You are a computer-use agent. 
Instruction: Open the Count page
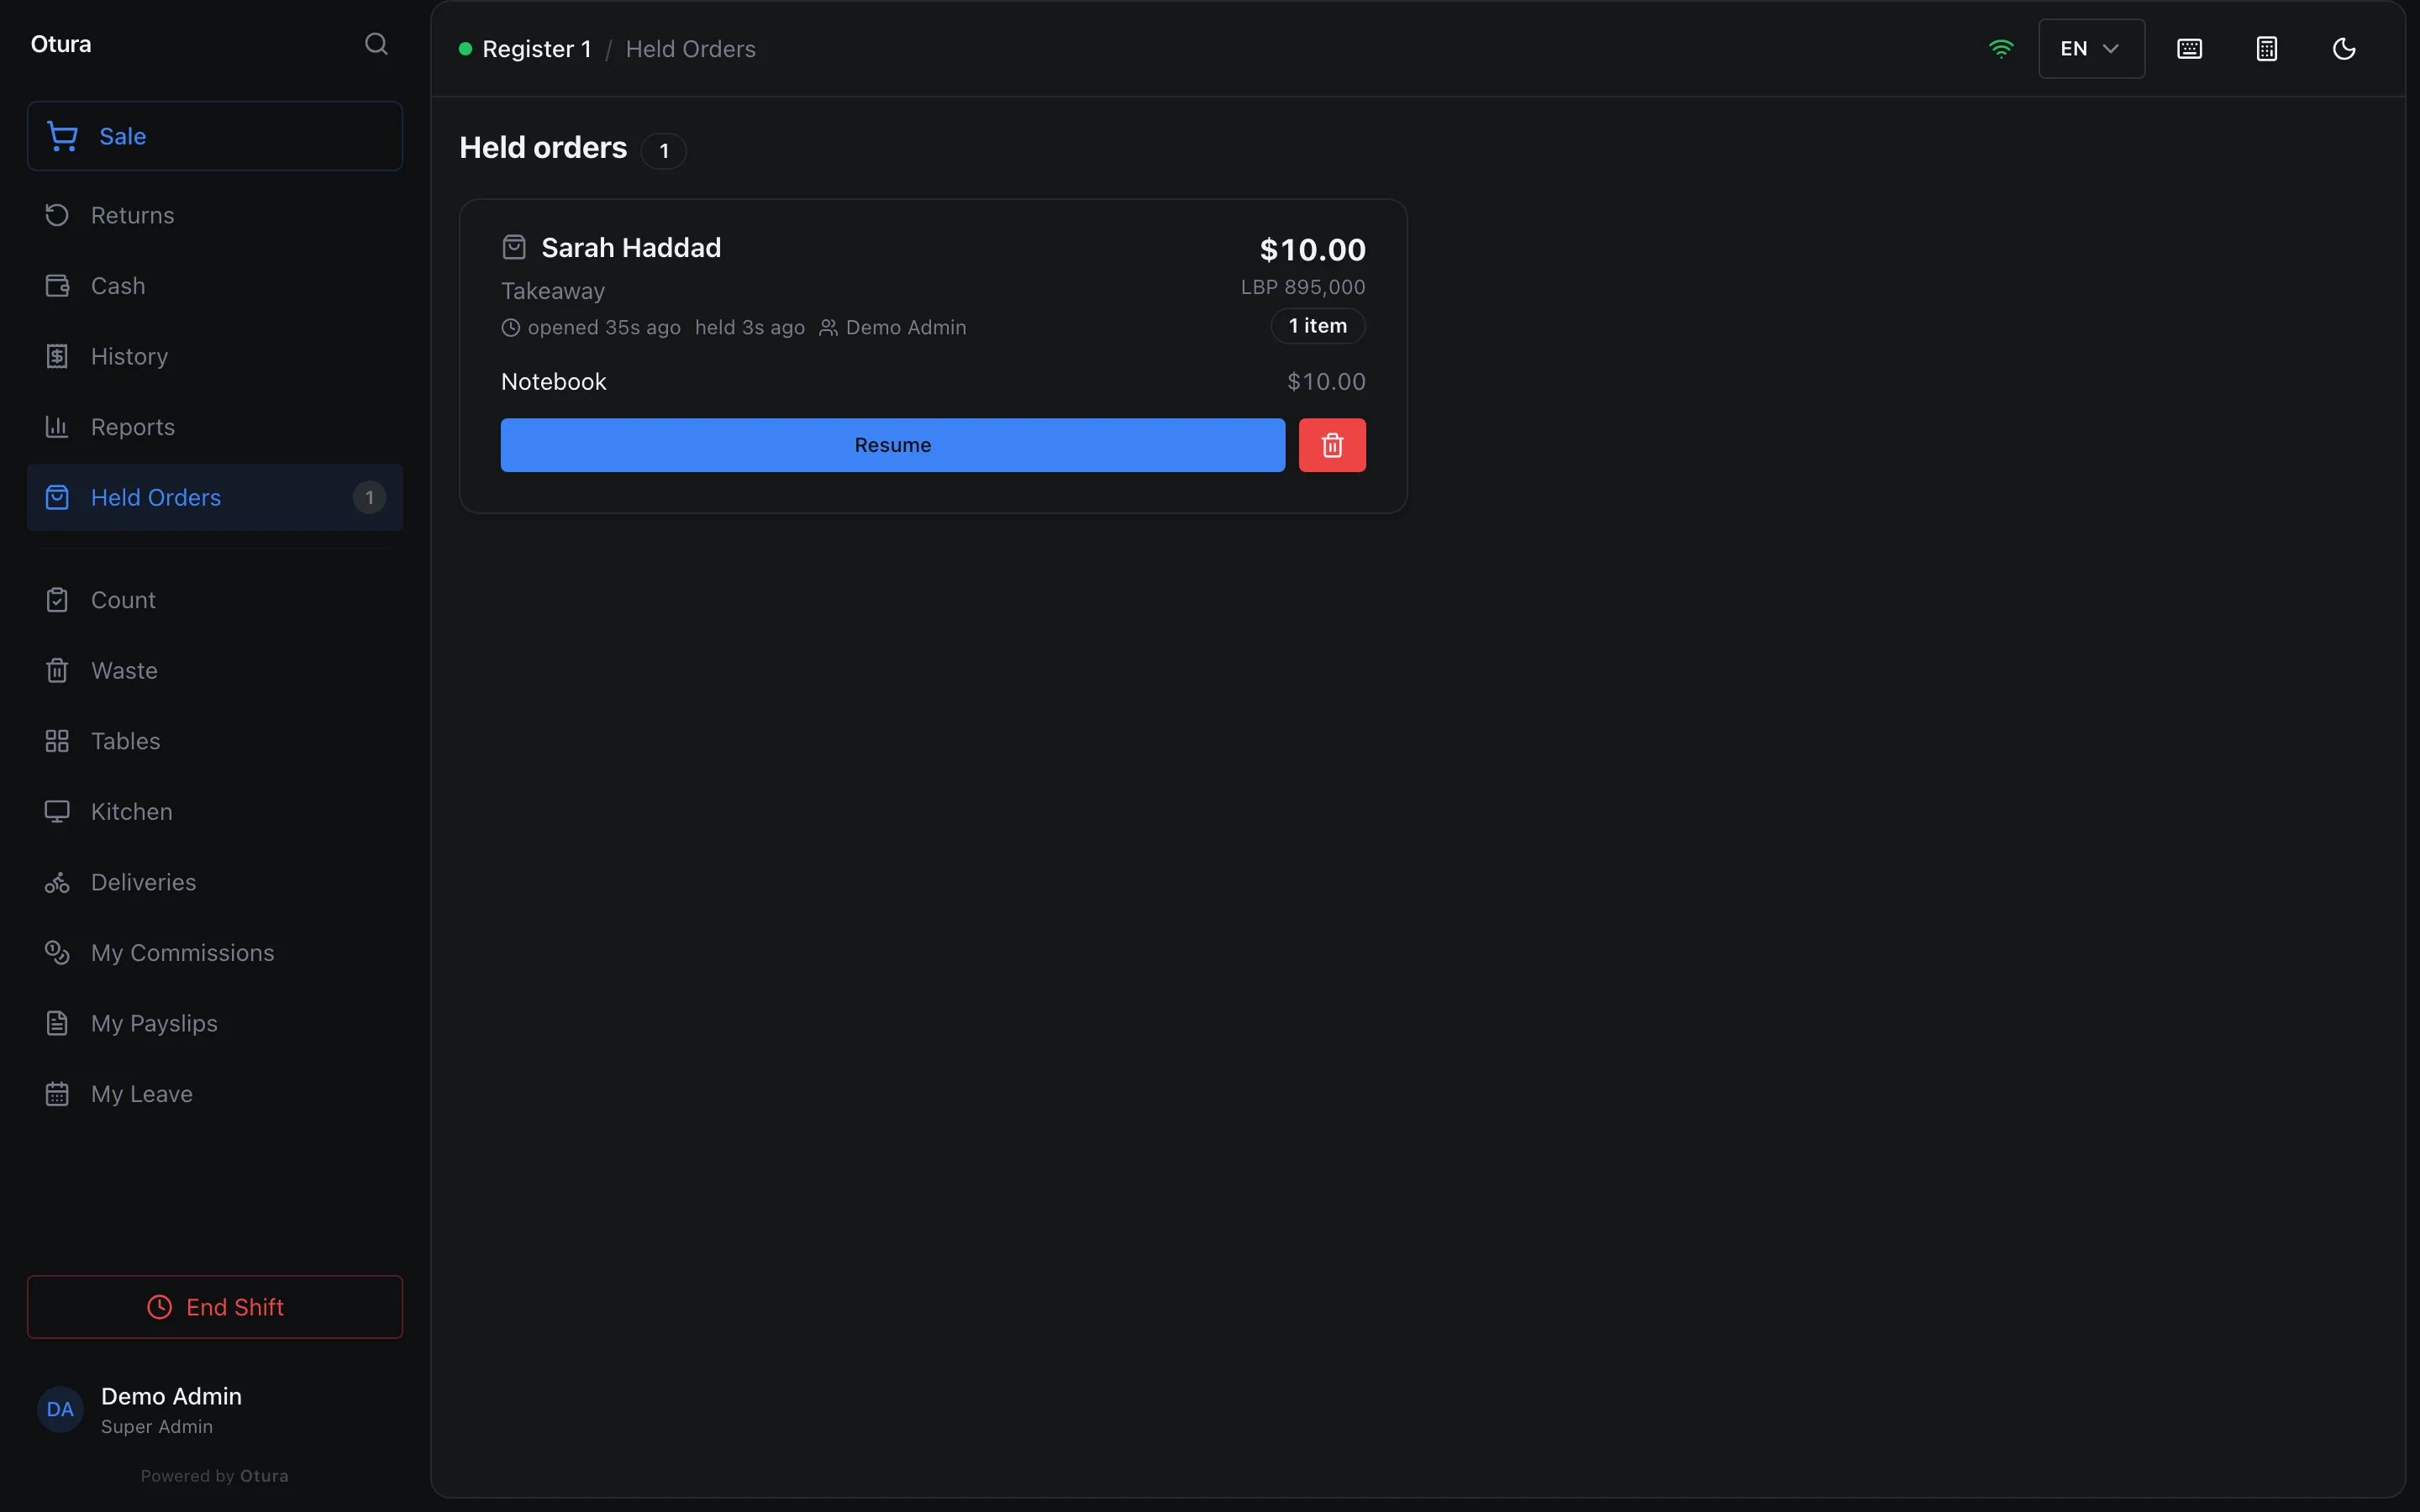point(215,600)
